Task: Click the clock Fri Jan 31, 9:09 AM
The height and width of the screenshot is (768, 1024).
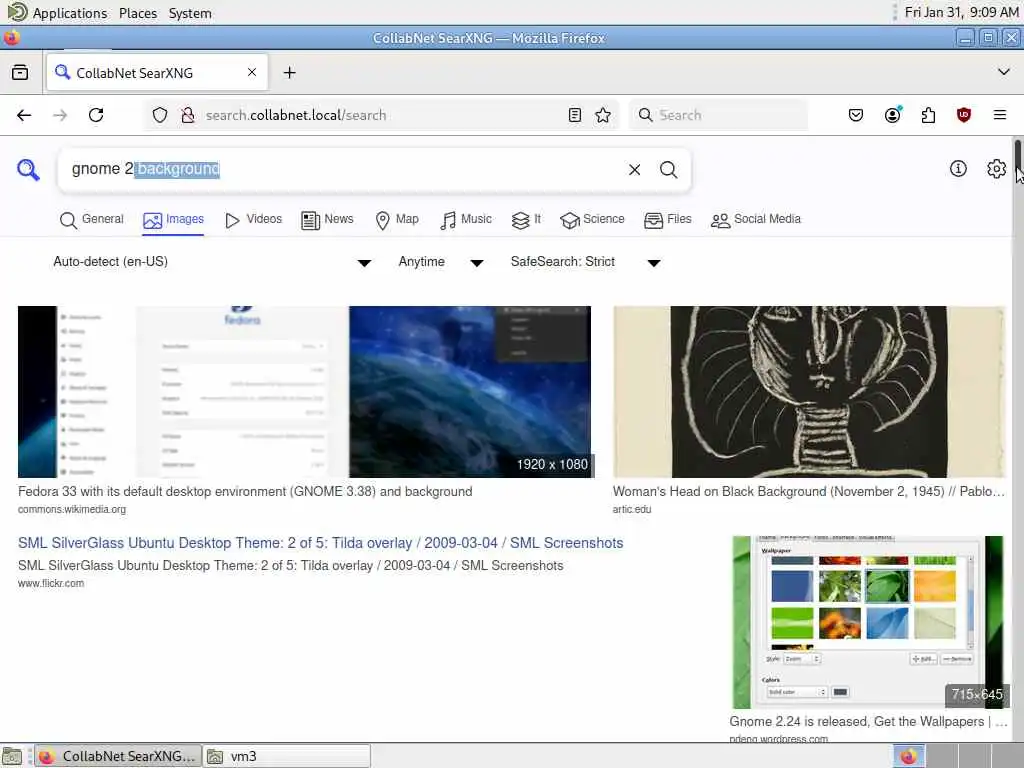Action: click(x=961, y=12)
